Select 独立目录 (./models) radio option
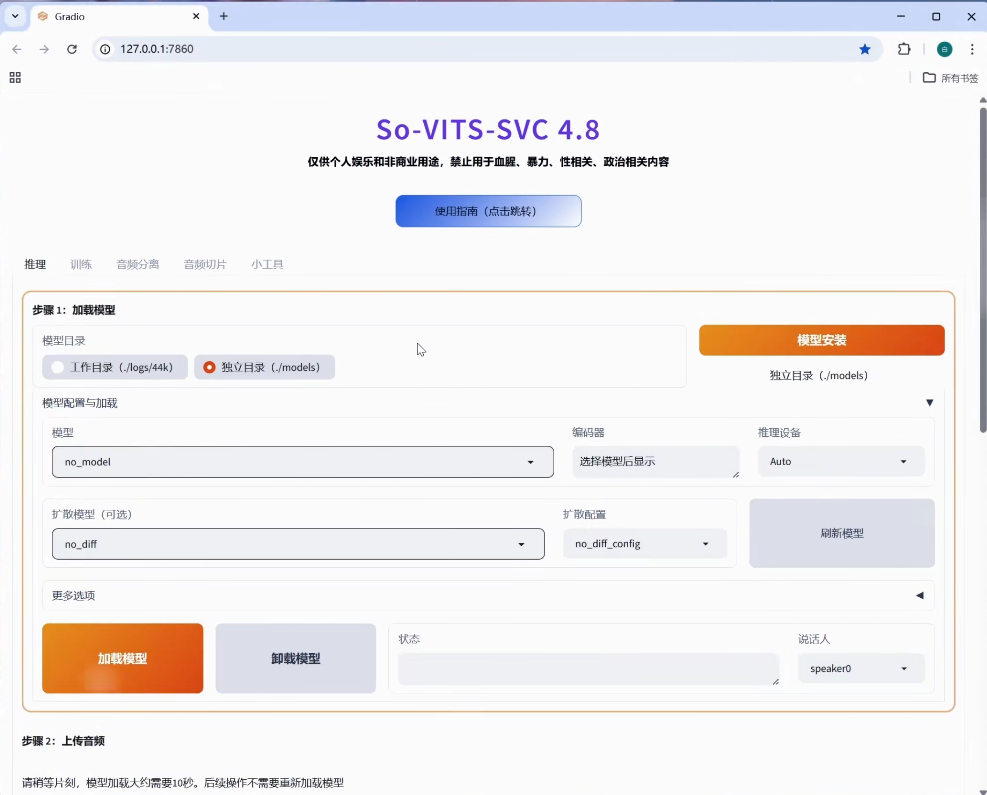The width and height of the screenshot is (987, 795). coord(264,367)
